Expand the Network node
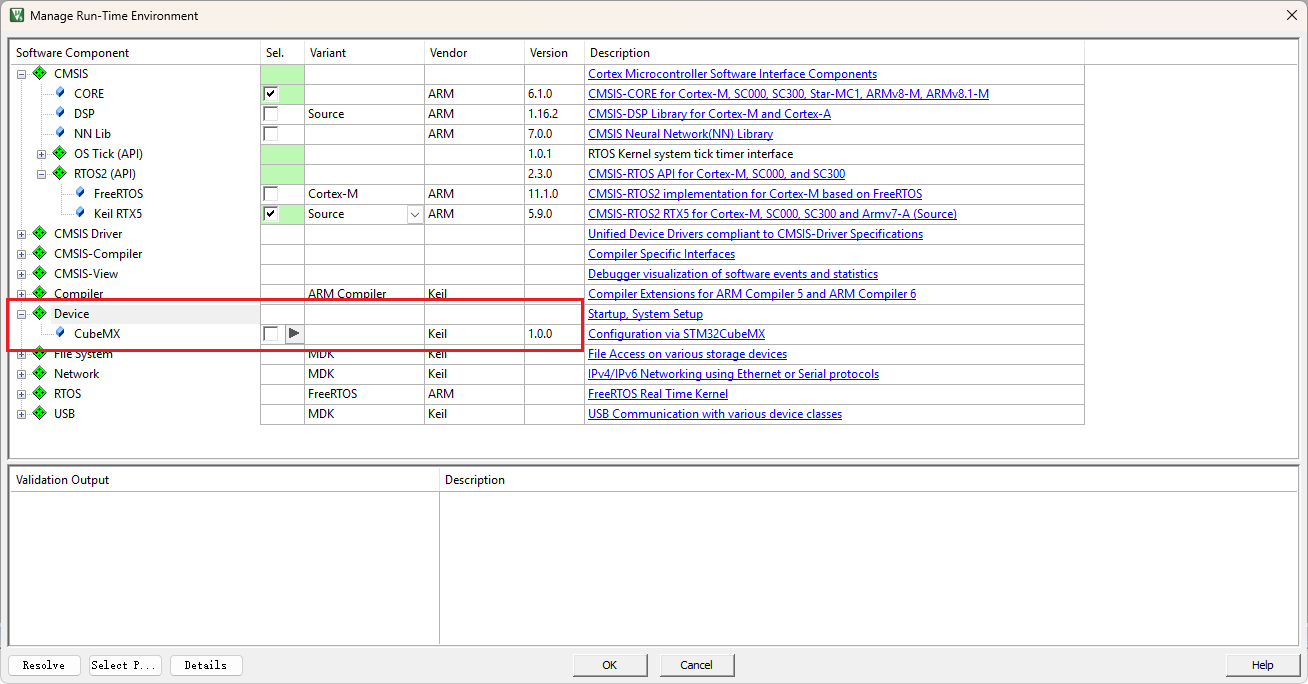Image resolution: width=1308 pixels, height=684 pixels. (x=21, y=374)
